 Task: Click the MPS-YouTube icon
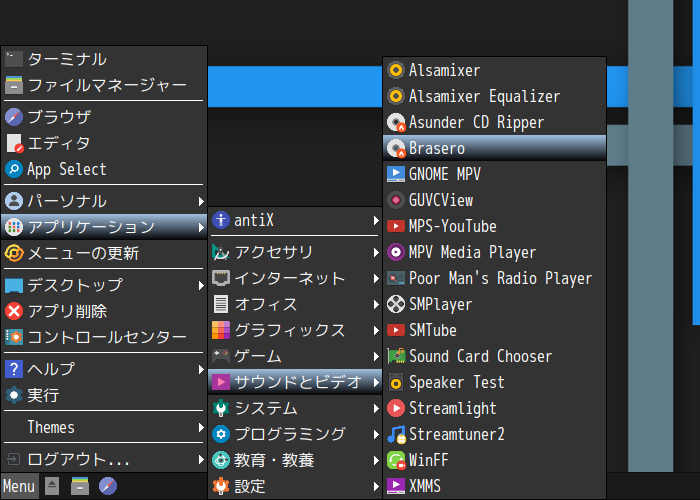point(396,226)
